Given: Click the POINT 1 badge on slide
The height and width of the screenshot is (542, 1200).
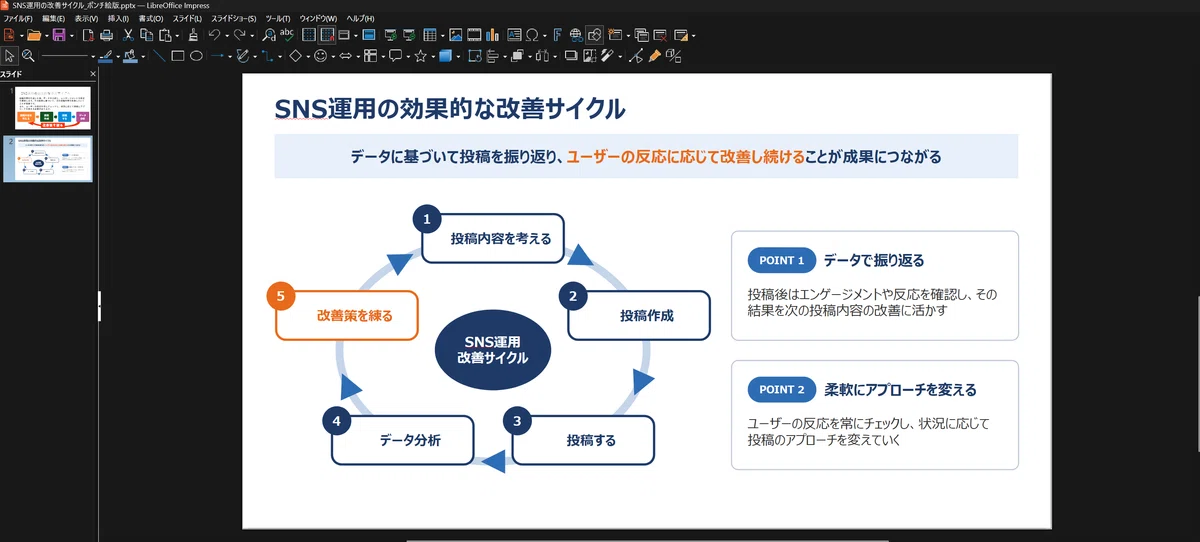Looking at the screenshot, I should pyautogui.click(x=782, y=261).
